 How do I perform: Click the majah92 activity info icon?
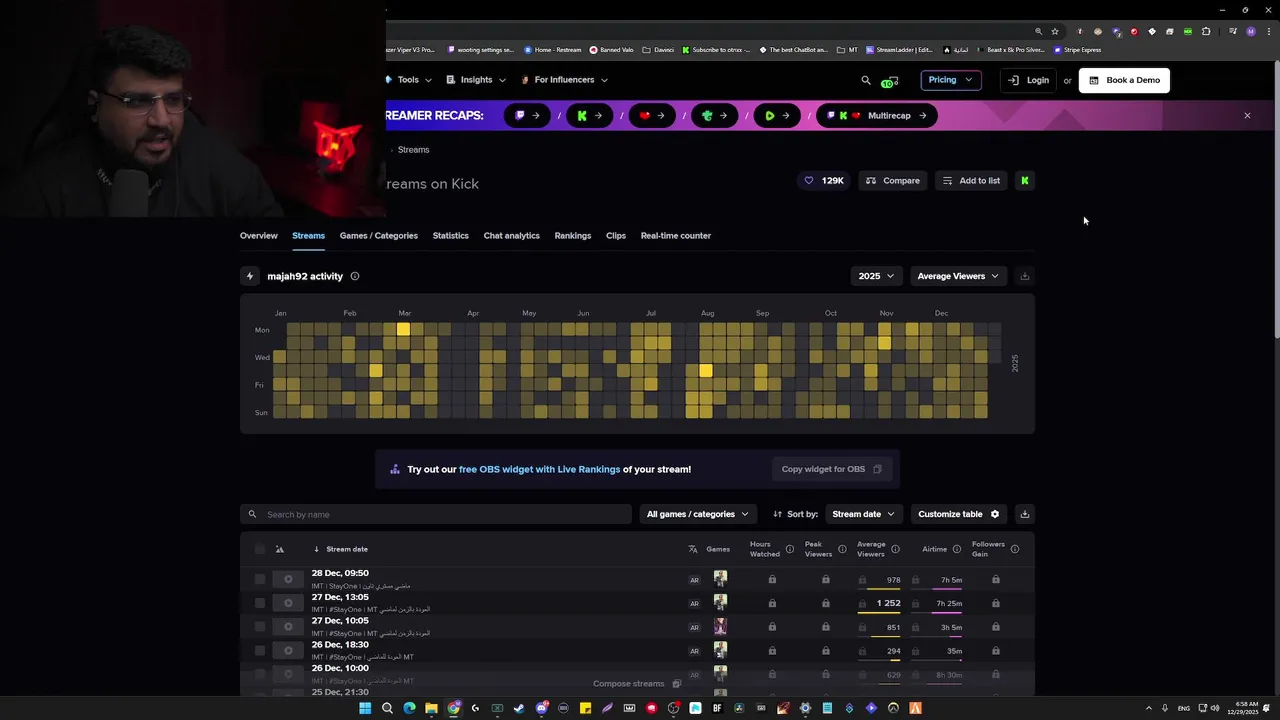[354, 276]
